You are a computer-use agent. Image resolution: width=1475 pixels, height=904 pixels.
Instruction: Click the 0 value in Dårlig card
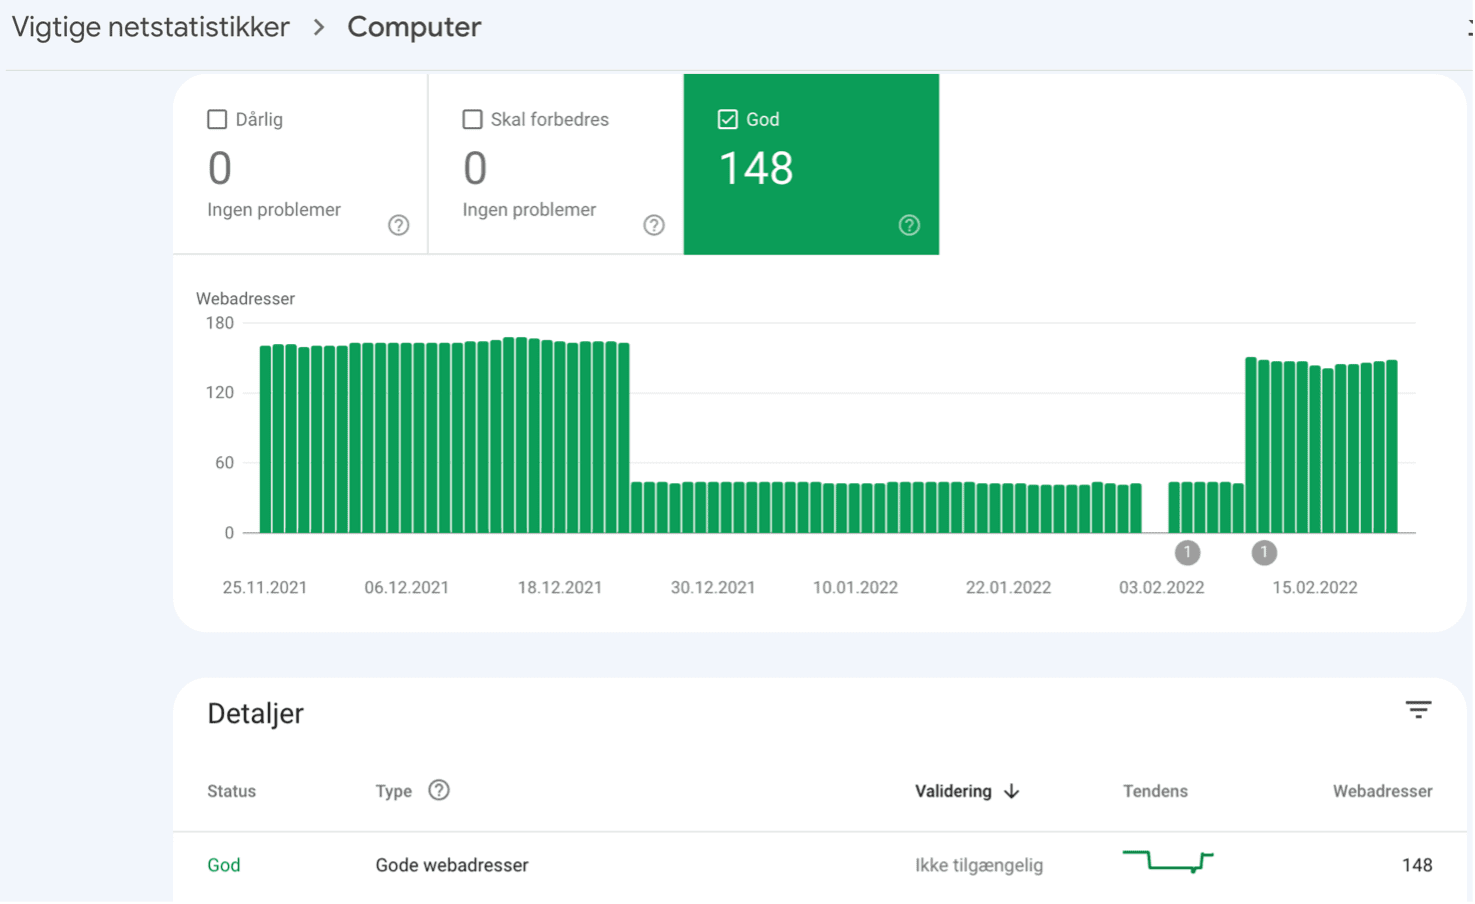(x=220, y=168)
